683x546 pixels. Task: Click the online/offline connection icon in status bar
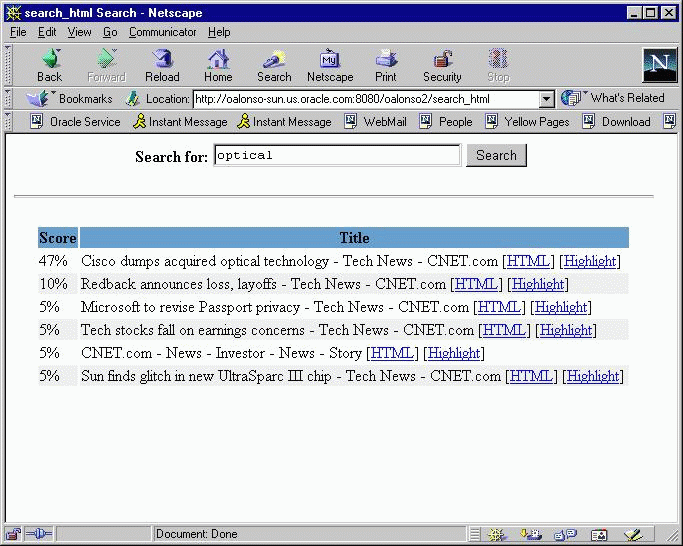[39, 534]
